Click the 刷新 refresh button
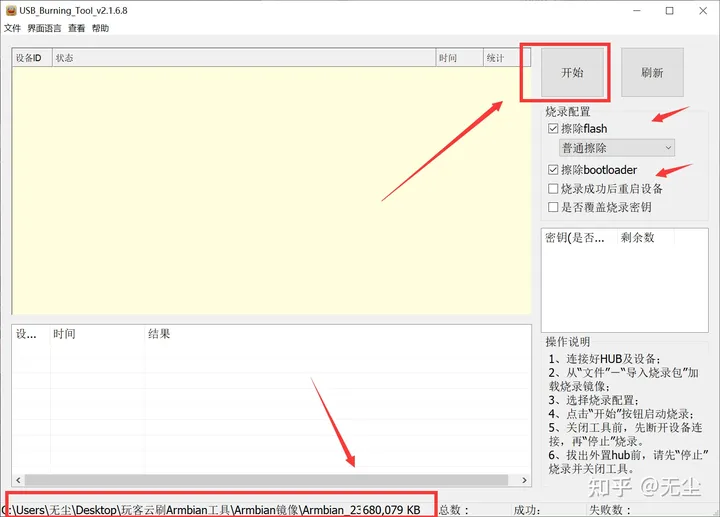 point(652,73)
